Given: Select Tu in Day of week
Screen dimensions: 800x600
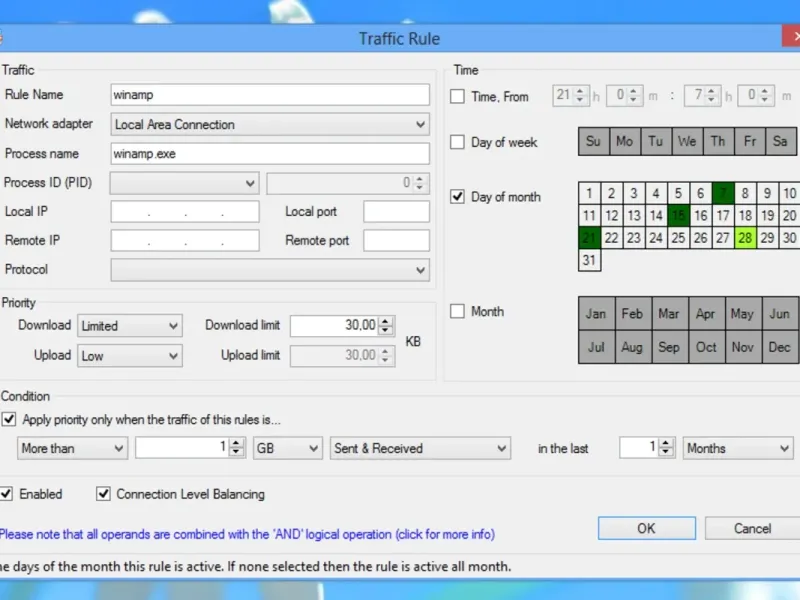Looking at the screenshot, I should click(656, 141).
